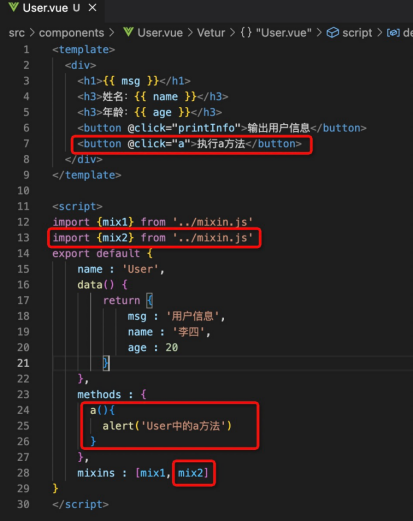Place cursor on opening template tag

pyautogui.click(x=84, y=50)
